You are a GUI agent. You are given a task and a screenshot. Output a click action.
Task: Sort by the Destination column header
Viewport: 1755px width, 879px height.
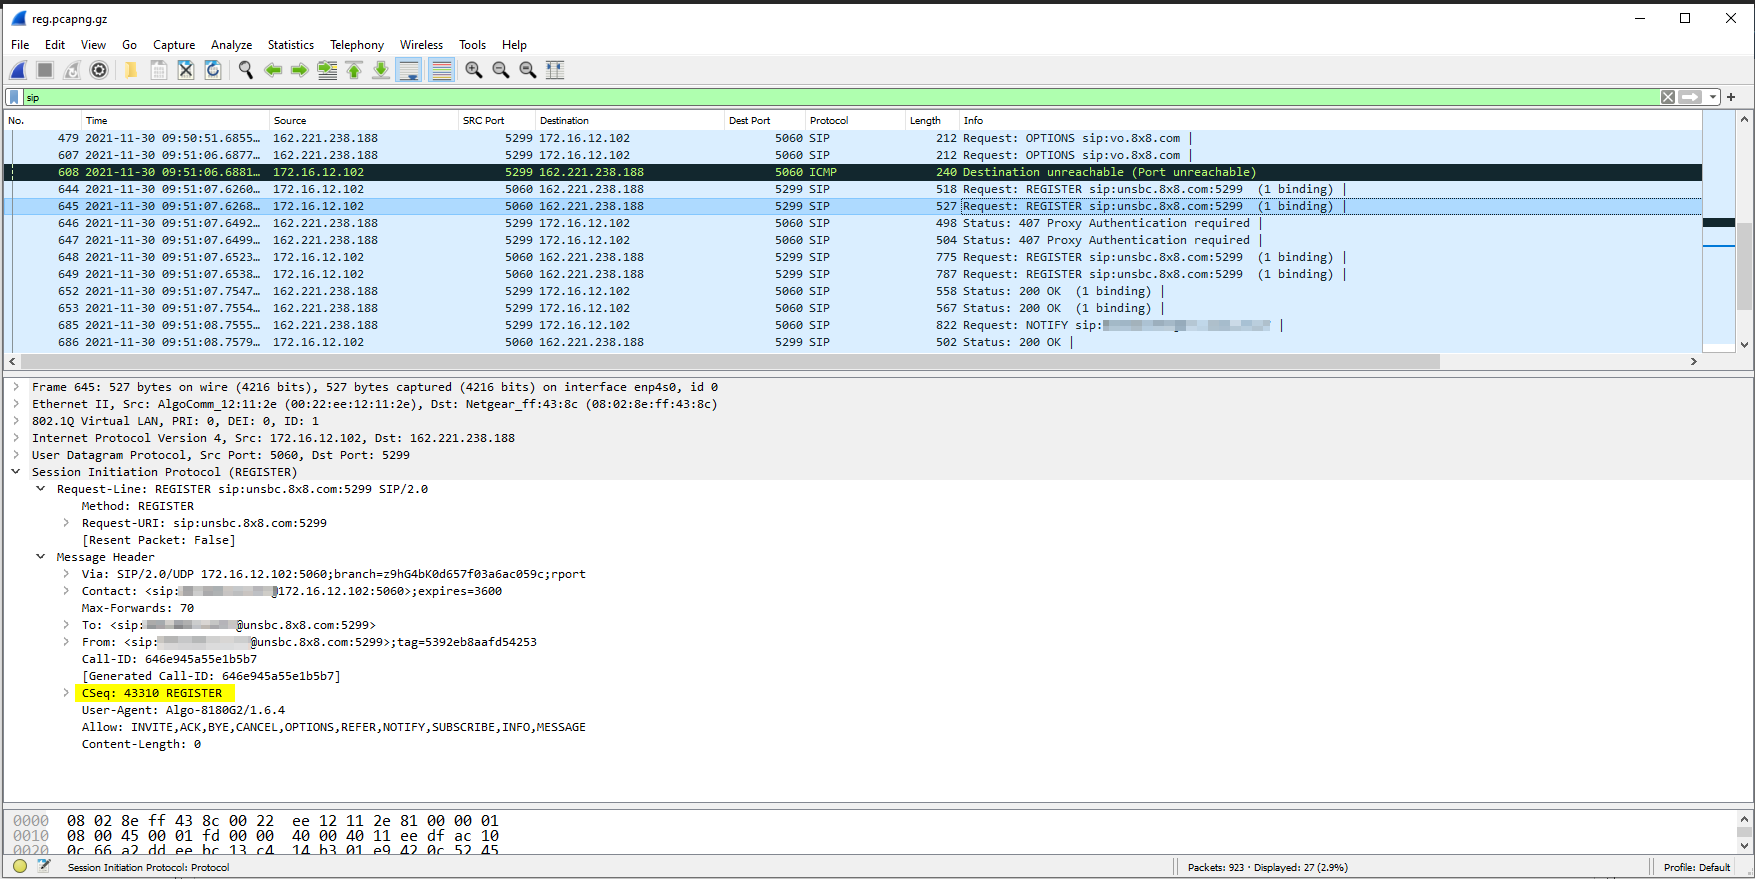pos(629,121)
